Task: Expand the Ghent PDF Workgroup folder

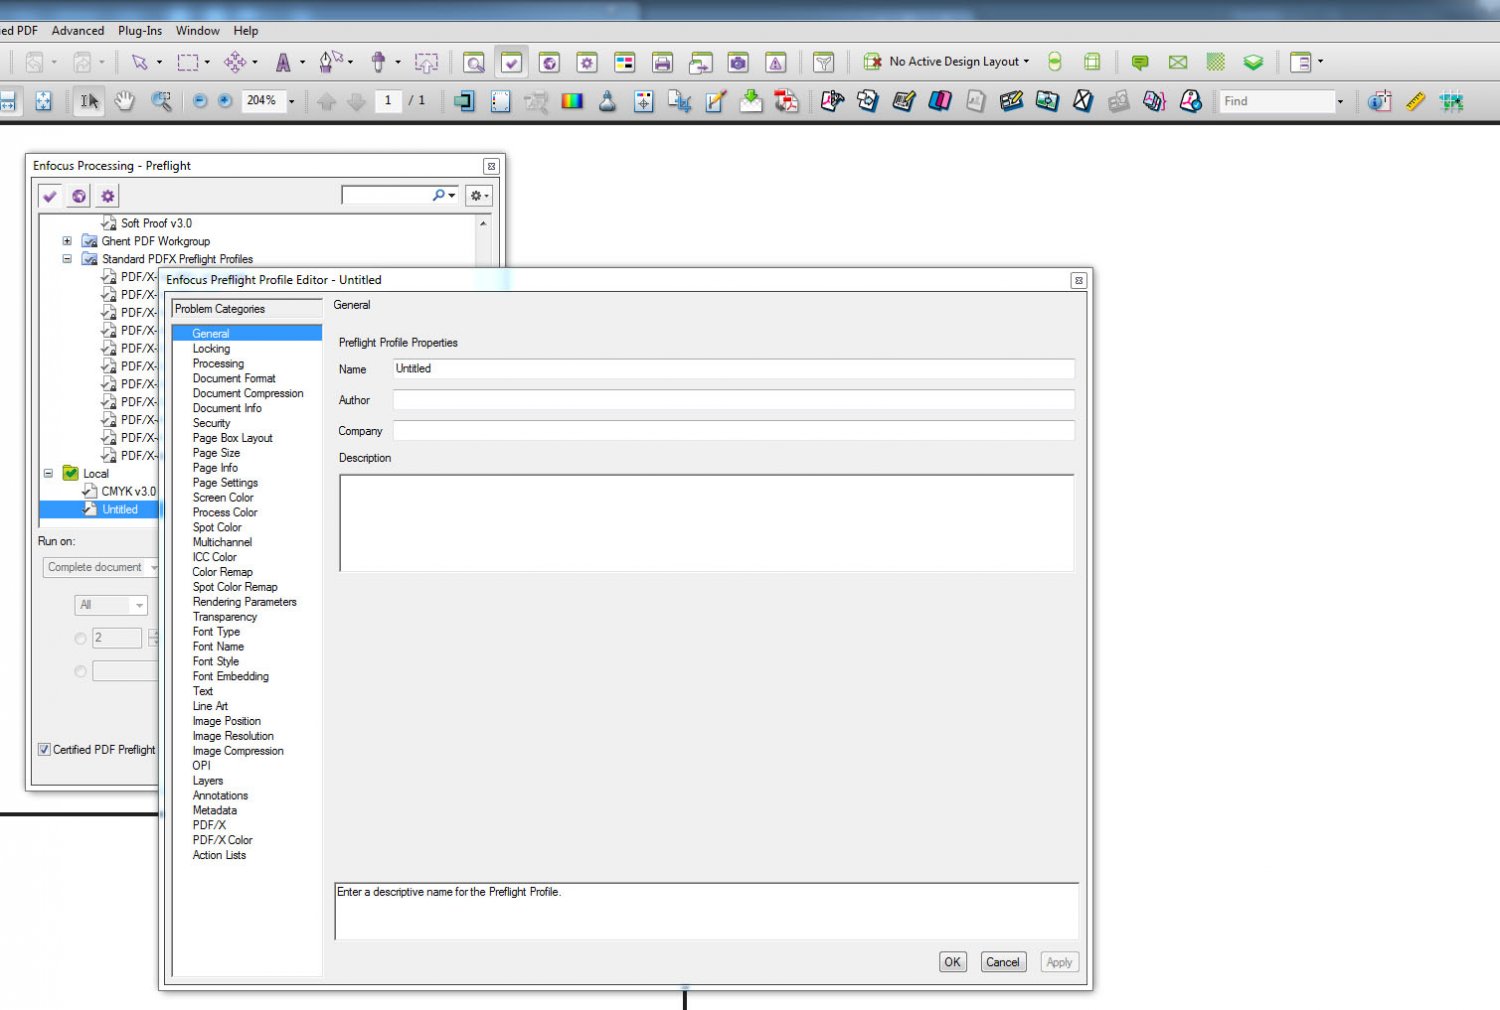Action: (67, 241)
